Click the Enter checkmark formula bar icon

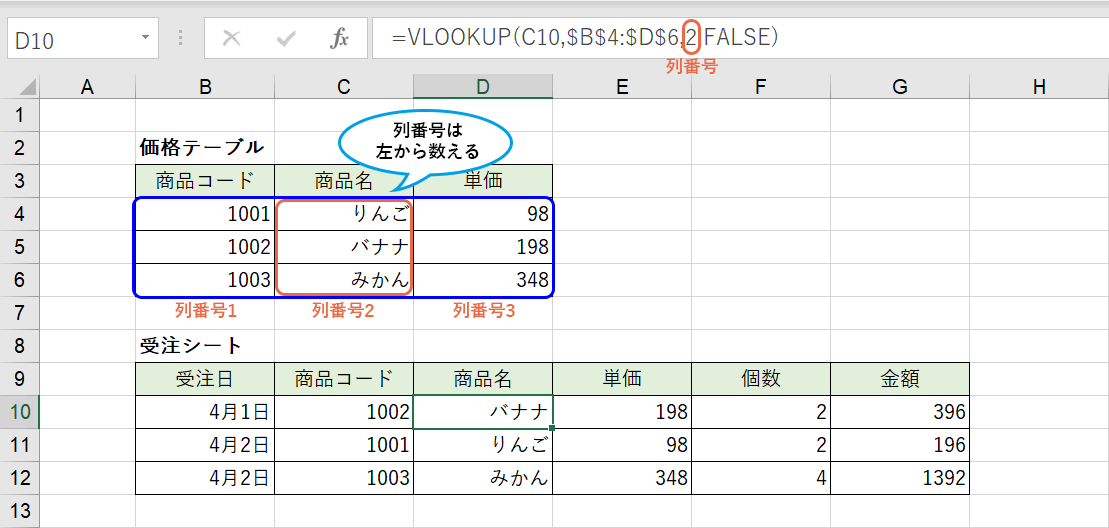point(286,39)
